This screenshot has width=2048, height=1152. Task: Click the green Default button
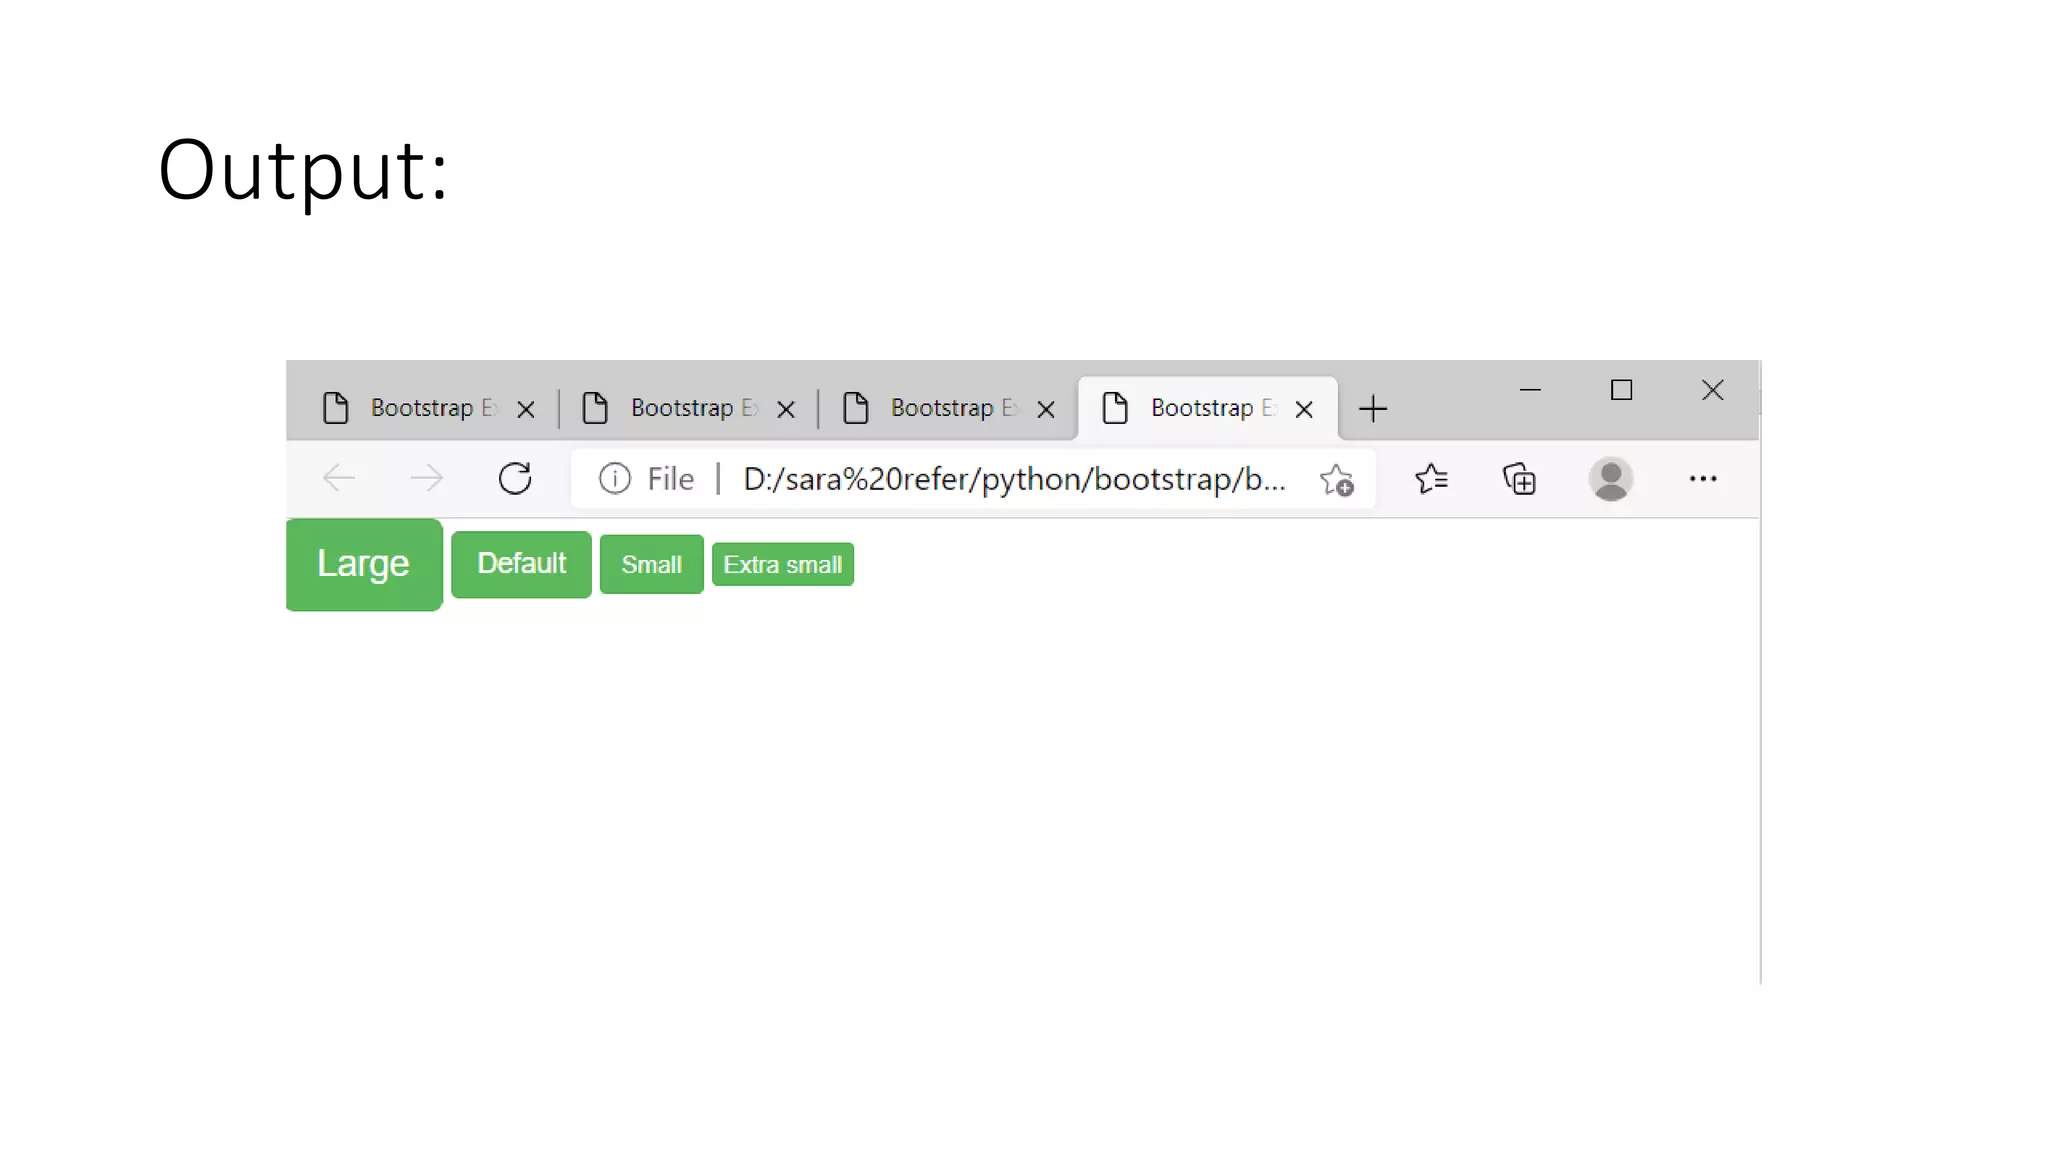[x=521, y=564]
